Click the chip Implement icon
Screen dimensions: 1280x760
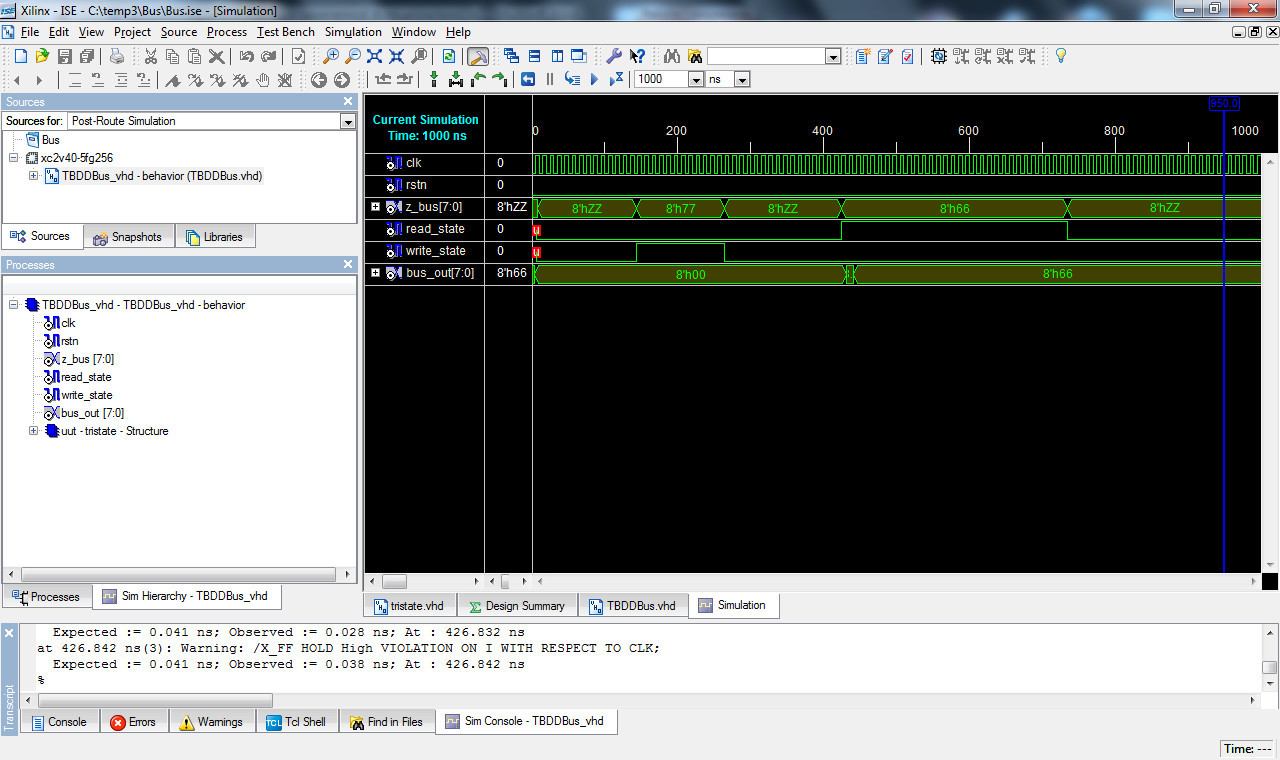(938, 56)
